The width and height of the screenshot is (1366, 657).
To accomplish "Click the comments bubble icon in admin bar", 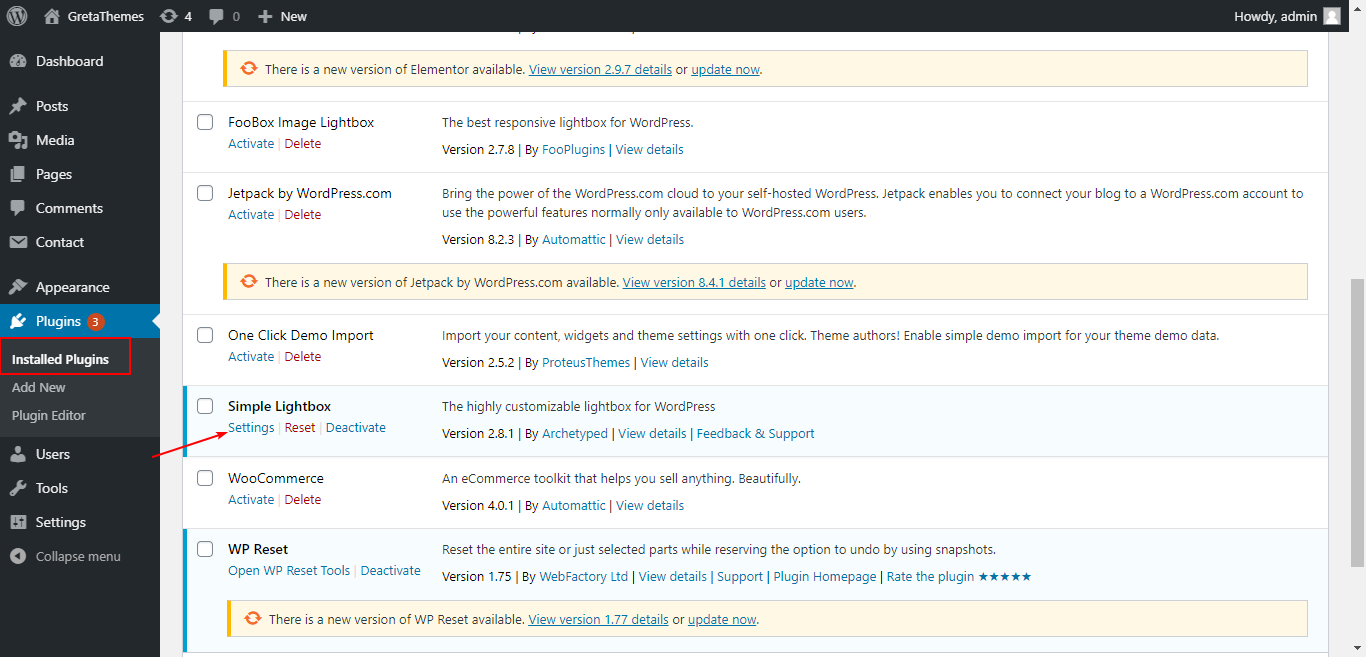I will click(x=222, y=16).
